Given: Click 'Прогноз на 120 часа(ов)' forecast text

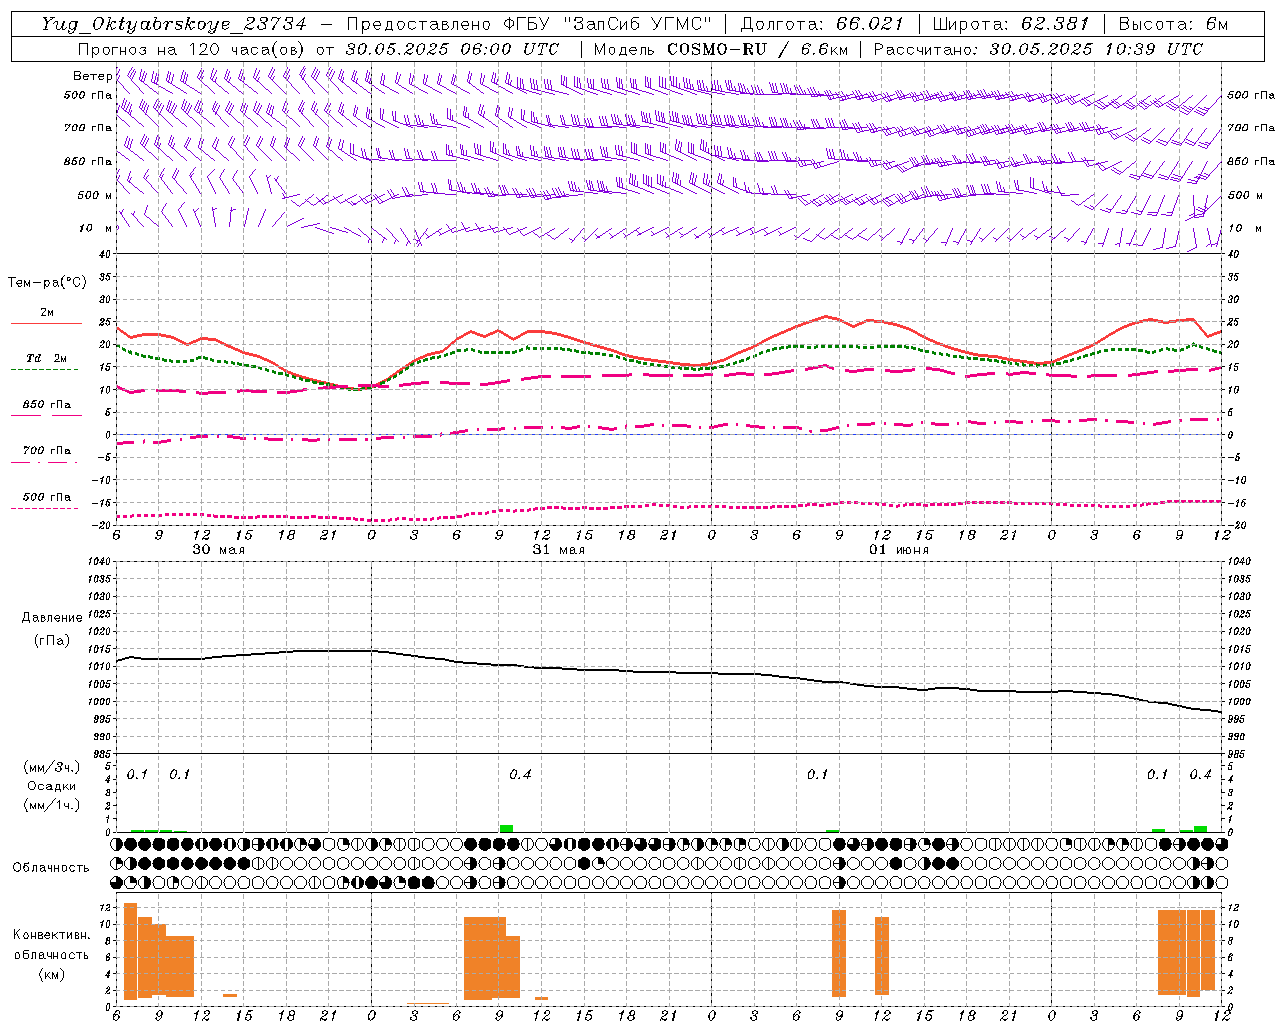Looking at the screenshot, I should point(192,49).
